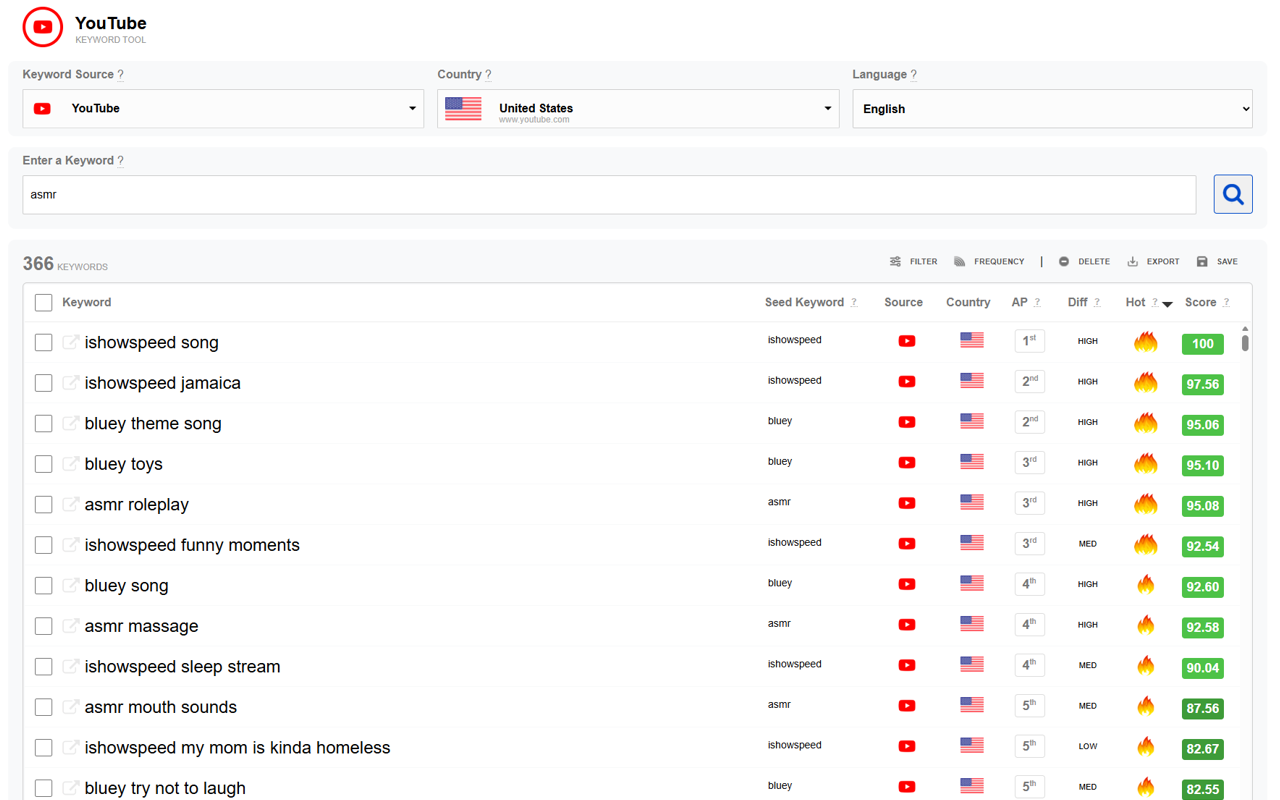
Task: Open the Language English dropdown
Action: pyautogui.click(x=1052, y=108)
